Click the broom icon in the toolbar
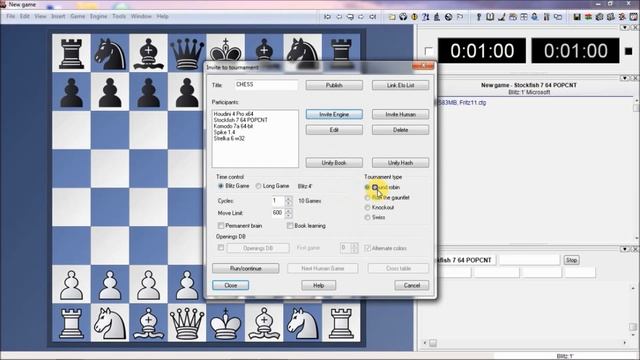Image resolution: width=640 pixels, height=360 pixels. 502,17
